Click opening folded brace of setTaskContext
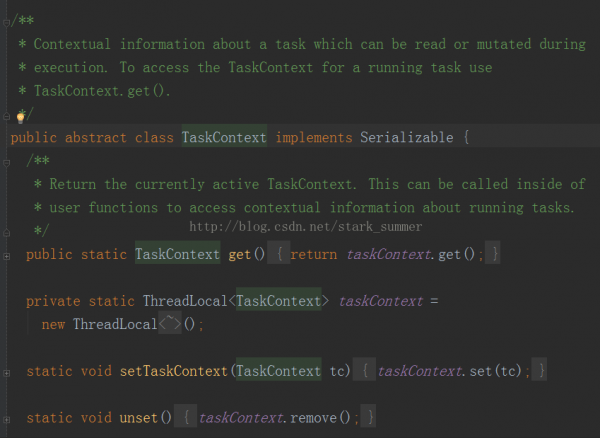The height and width of the screenshot is (438, 600). point(364,370)
